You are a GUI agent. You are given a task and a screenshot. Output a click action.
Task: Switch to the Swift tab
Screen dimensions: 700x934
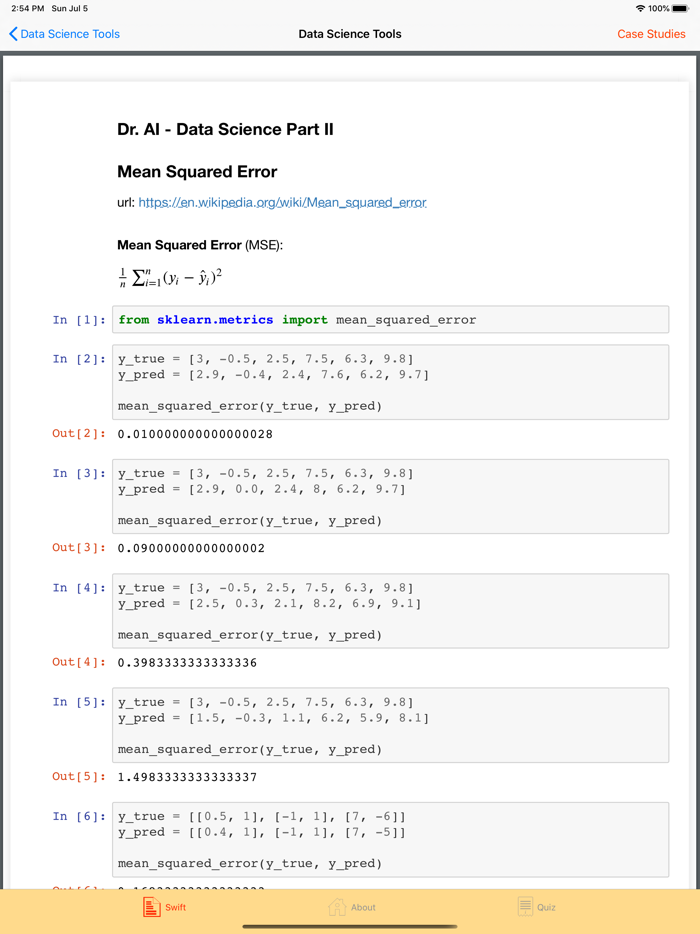pos(164,906)
